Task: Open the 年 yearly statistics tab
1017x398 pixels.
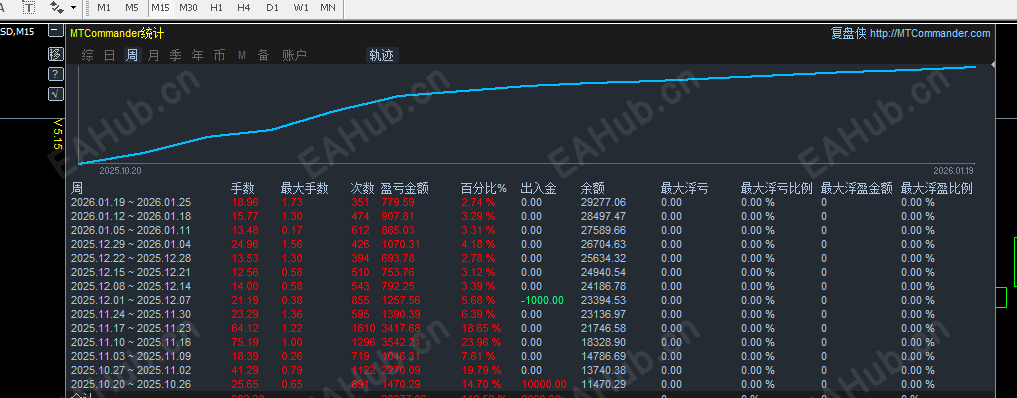Action: 198,56
